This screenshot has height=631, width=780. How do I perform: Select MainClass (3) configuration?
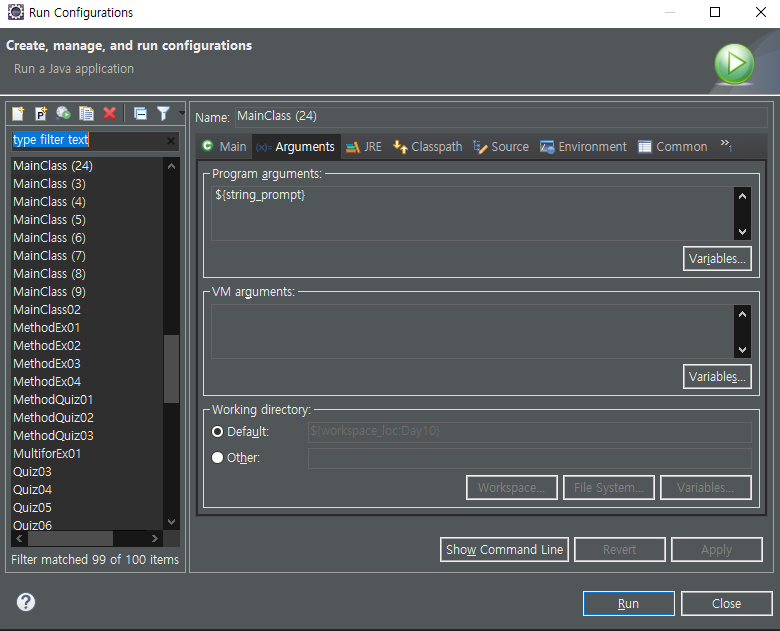point(50,184)
